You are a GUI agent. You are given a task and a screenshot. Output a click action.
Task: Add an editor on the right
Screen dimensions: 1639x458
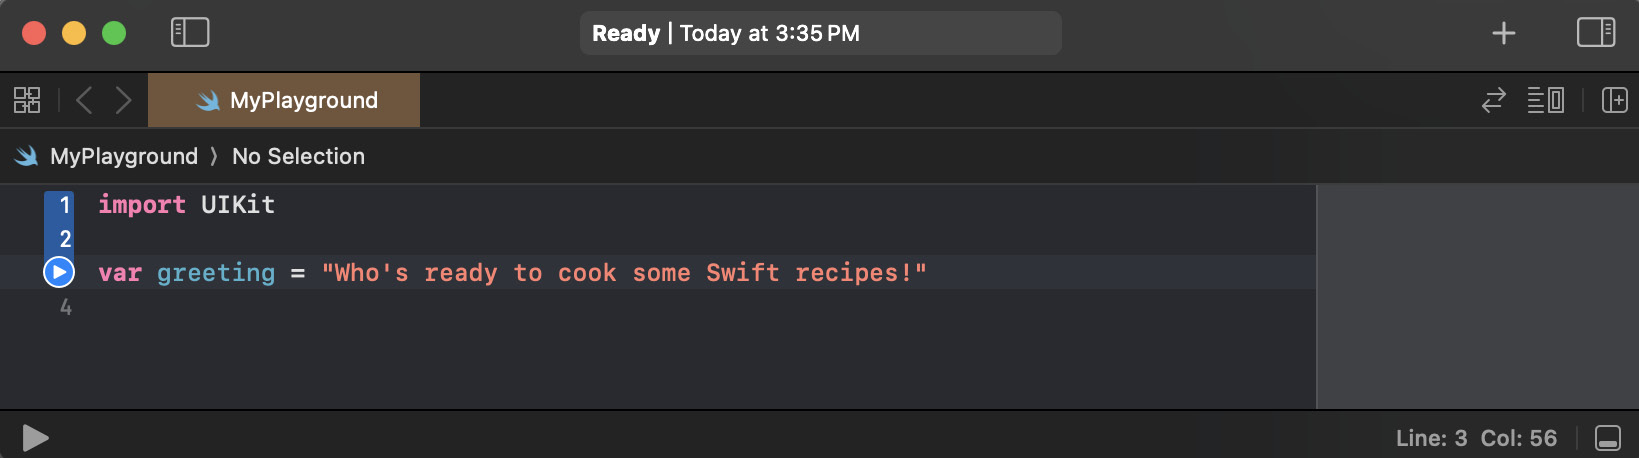1614,100
